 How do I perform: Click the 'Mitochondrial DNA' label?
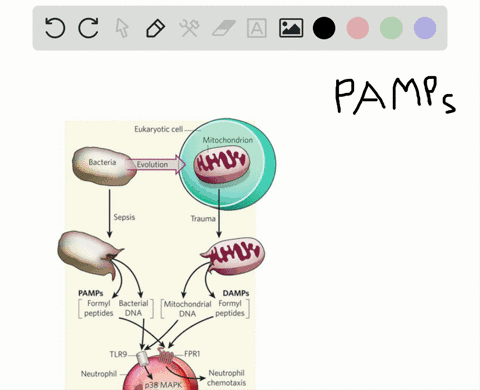tap(188, 309)
